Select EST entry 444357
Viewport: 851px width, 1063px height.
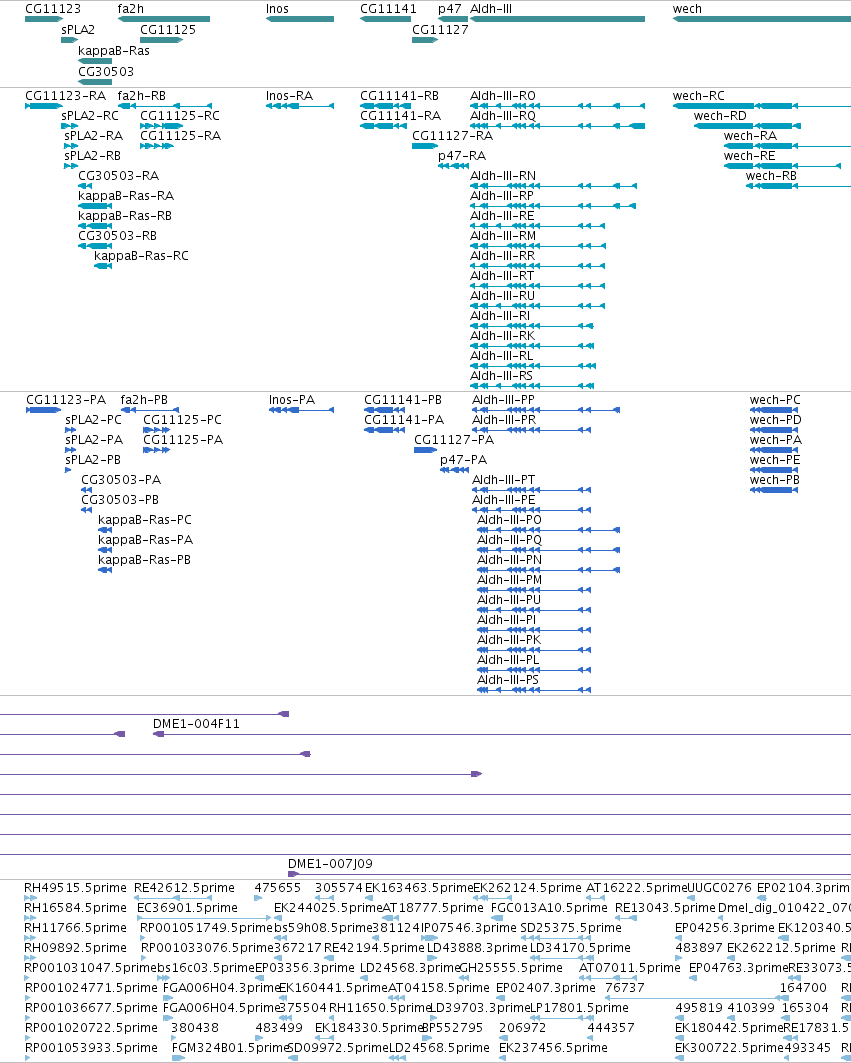[x=610, y=1028]
